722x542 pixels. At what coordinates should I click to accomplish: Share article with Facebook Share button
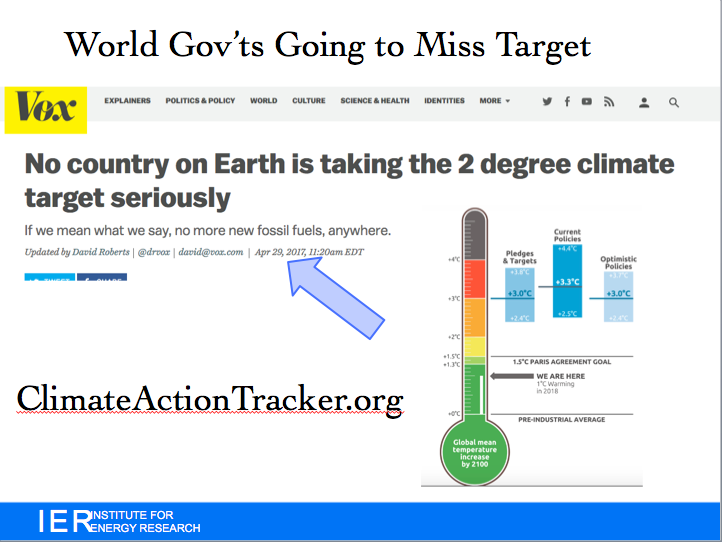point(102,281)
